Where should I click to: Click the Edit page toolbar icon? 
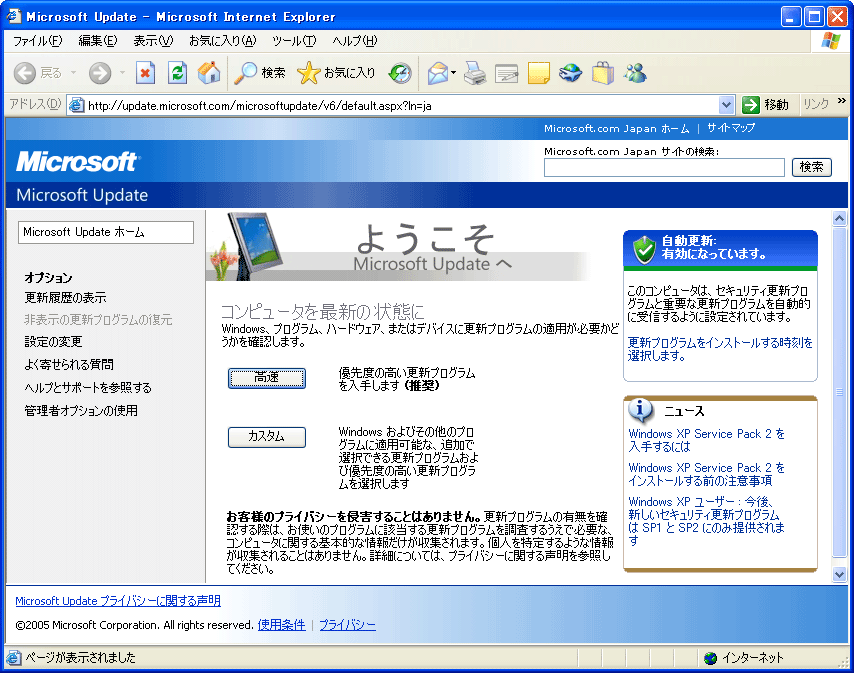507,73
